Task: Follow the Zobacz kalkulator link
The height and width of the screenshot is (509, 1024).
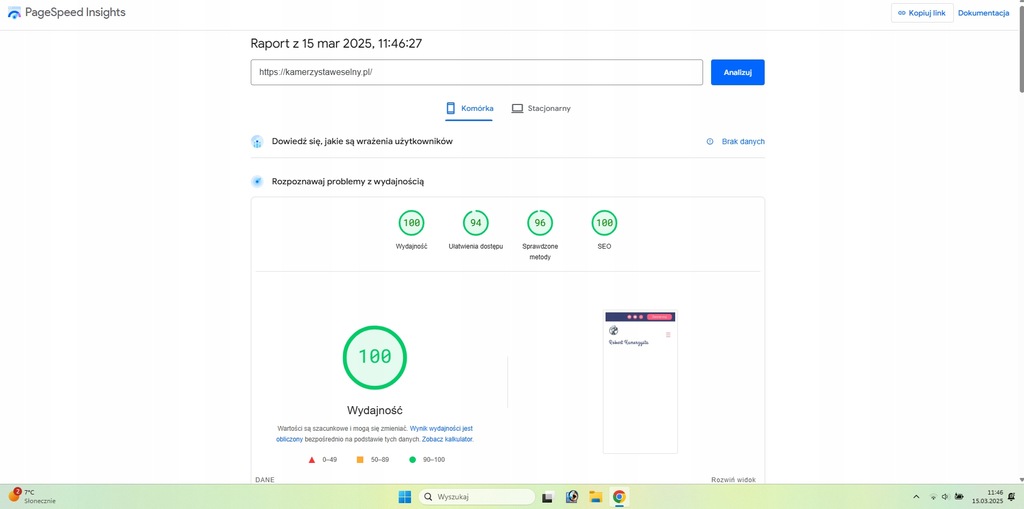Action: pos(447,439)
